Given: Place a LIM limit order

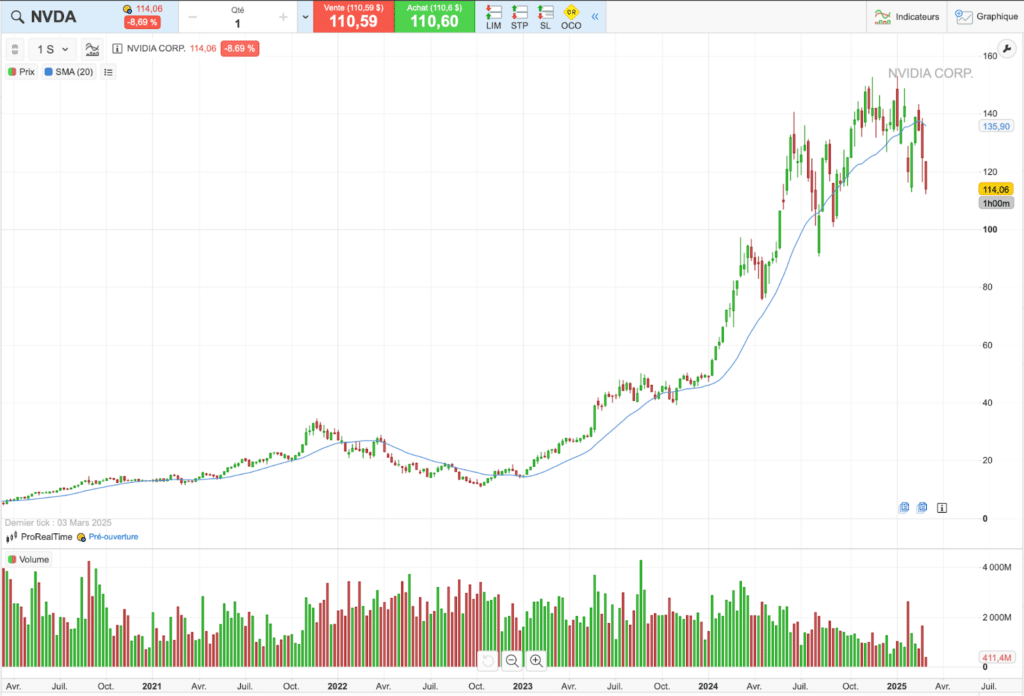Looking at the screenshot, I should [494, 17].
